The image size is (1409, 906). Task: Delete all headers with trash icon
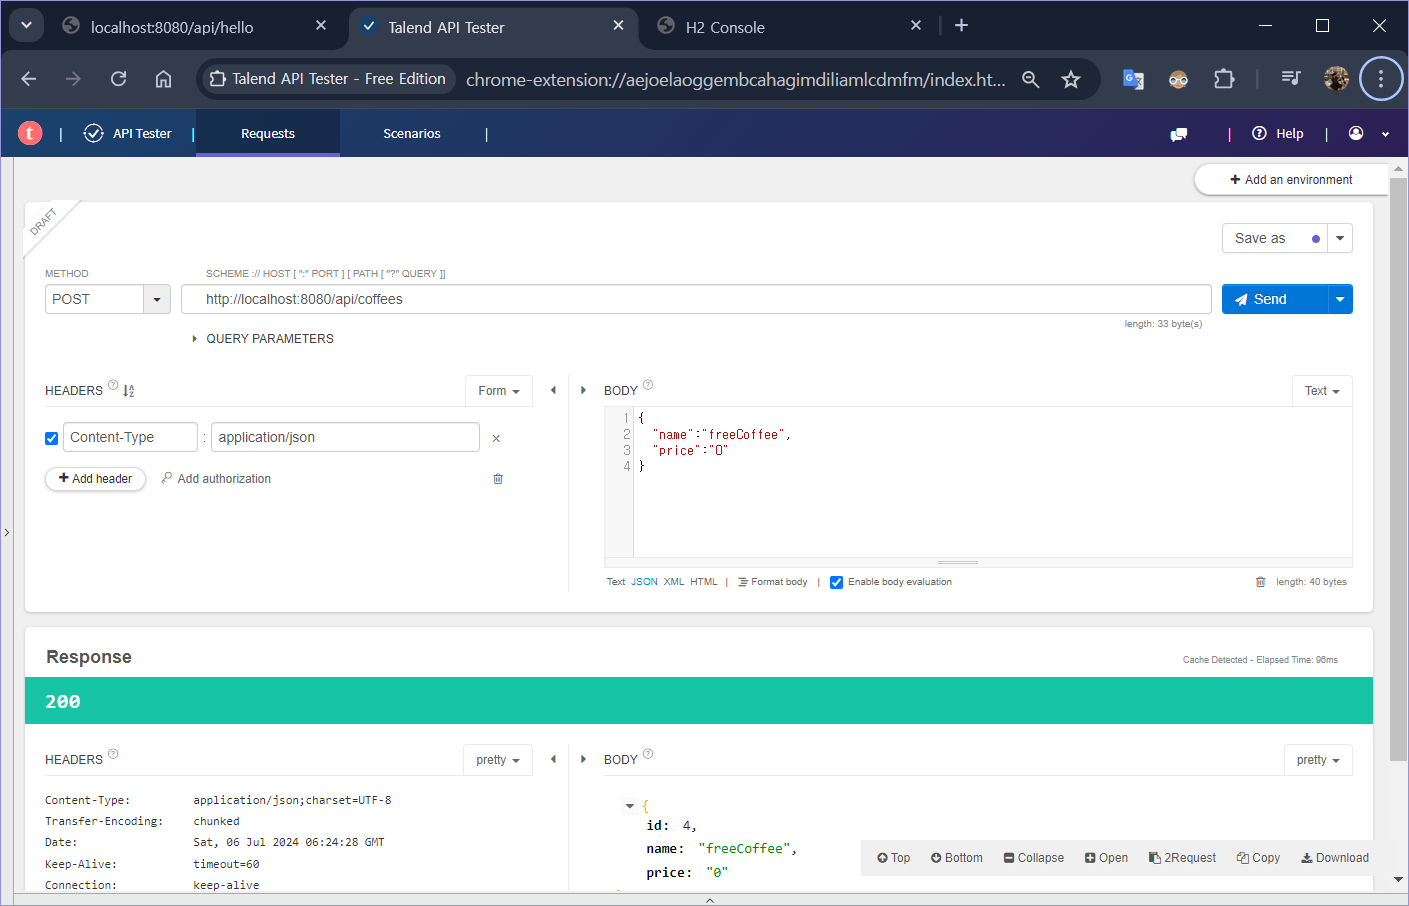[x=498, y=479]
